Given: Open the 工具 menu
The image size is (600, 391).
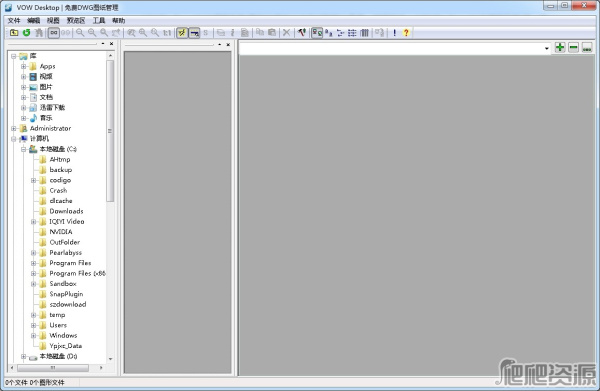Looking at the screenshot, I should tap(99, 20).
